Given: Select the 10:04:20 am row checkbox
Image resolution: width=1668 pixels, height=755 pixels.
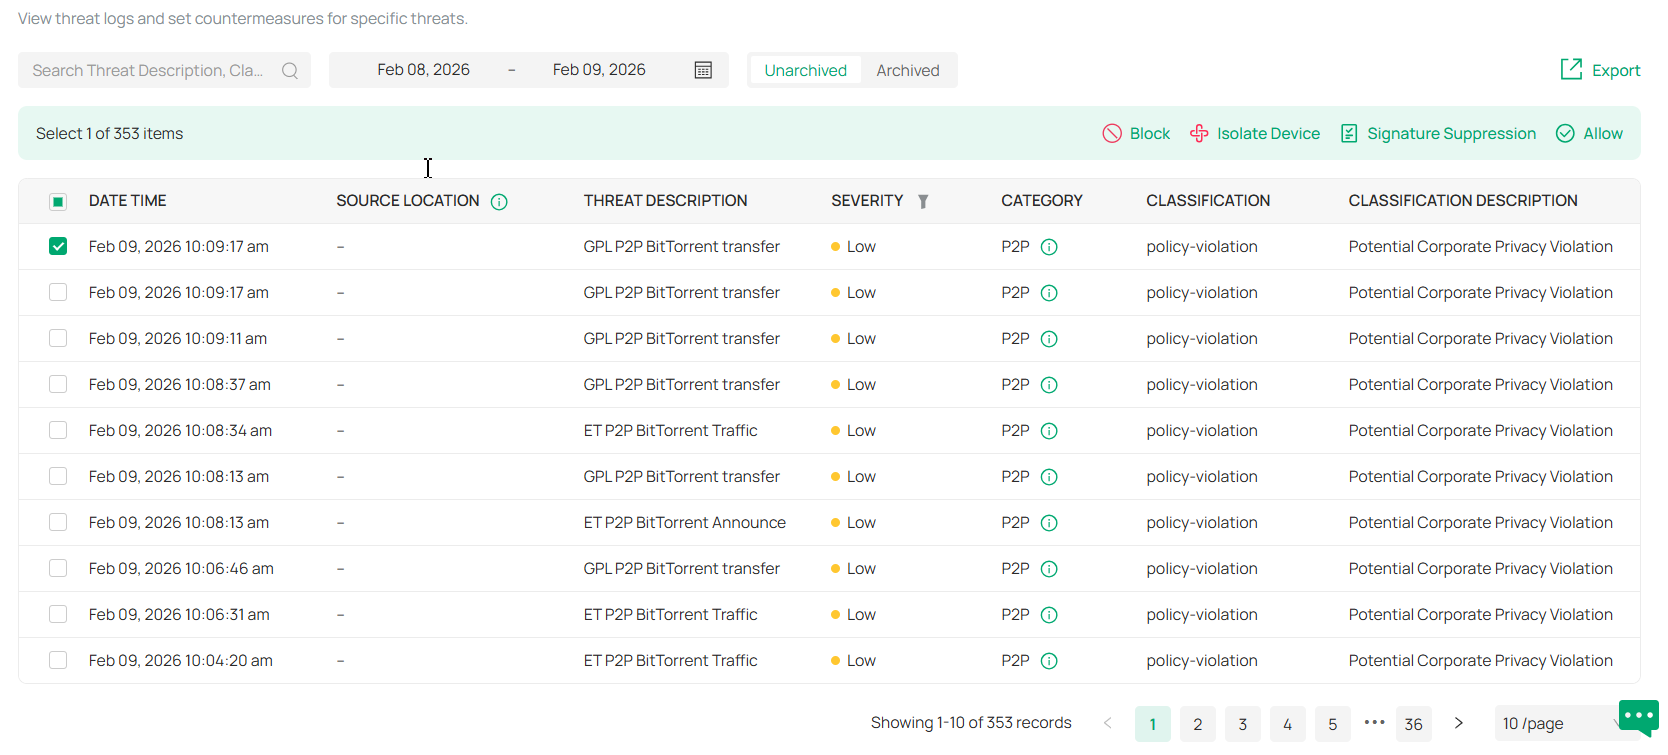Looking at the screenshot, I should 58,660.
